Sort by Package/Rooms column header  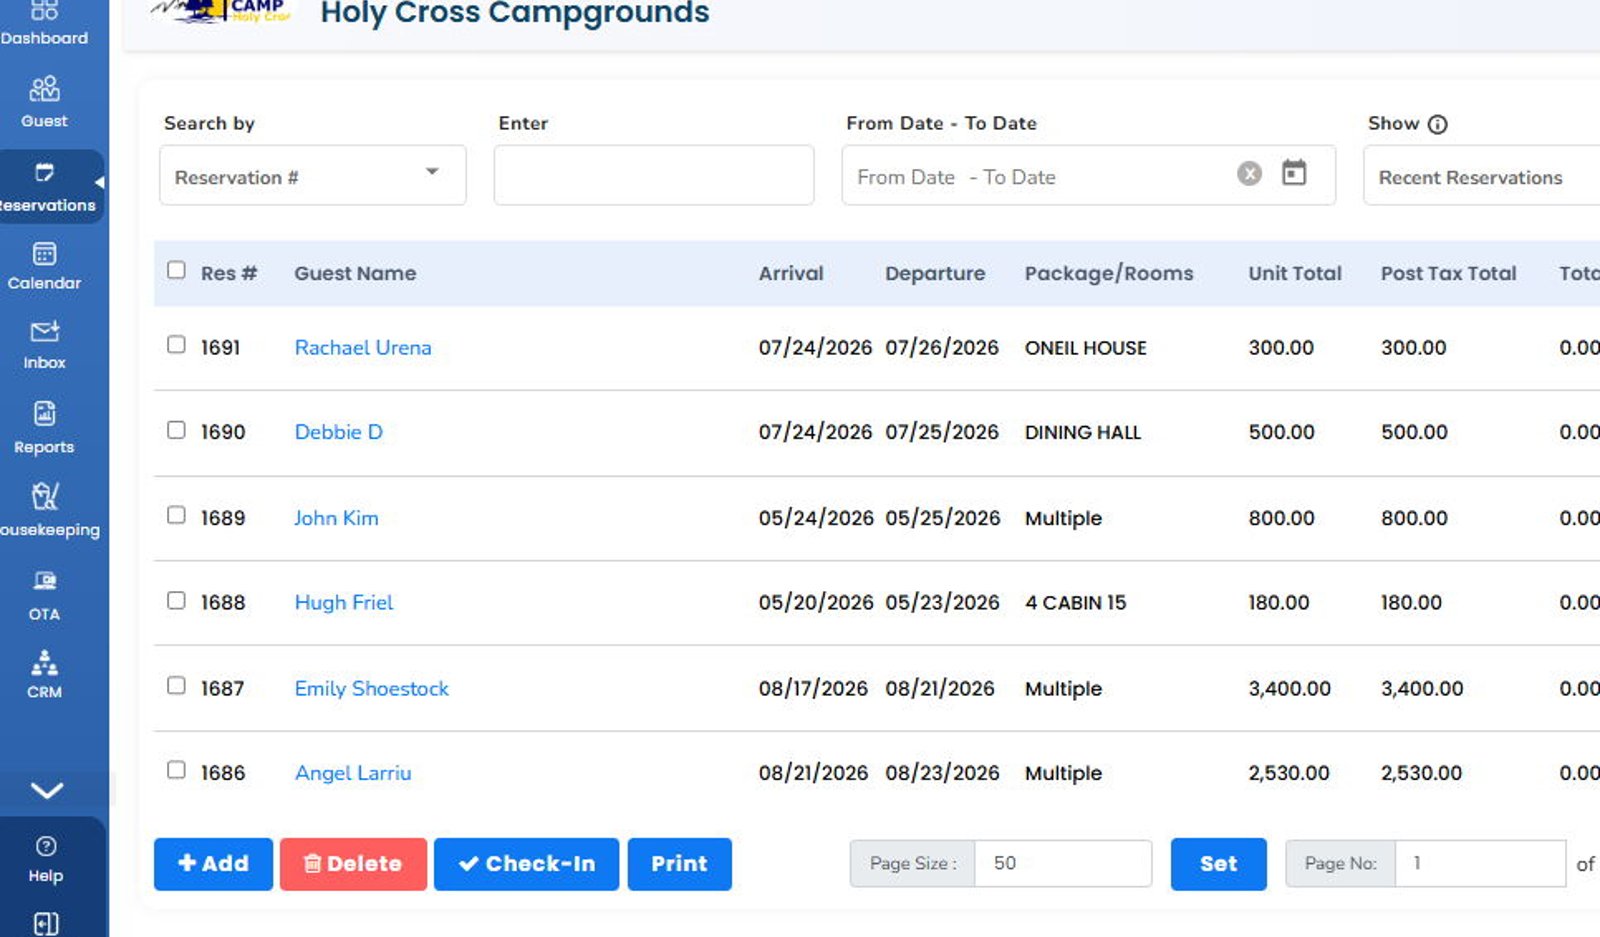coord(1109,273)
